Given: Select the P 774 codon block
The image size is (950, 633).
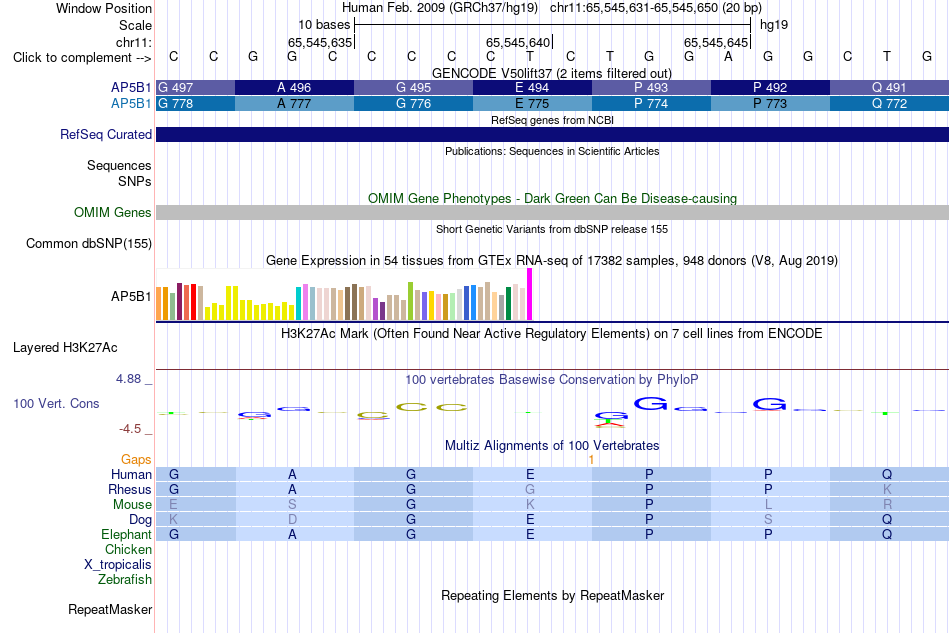Looking at the screenshot, I should (x=651, y=104).
